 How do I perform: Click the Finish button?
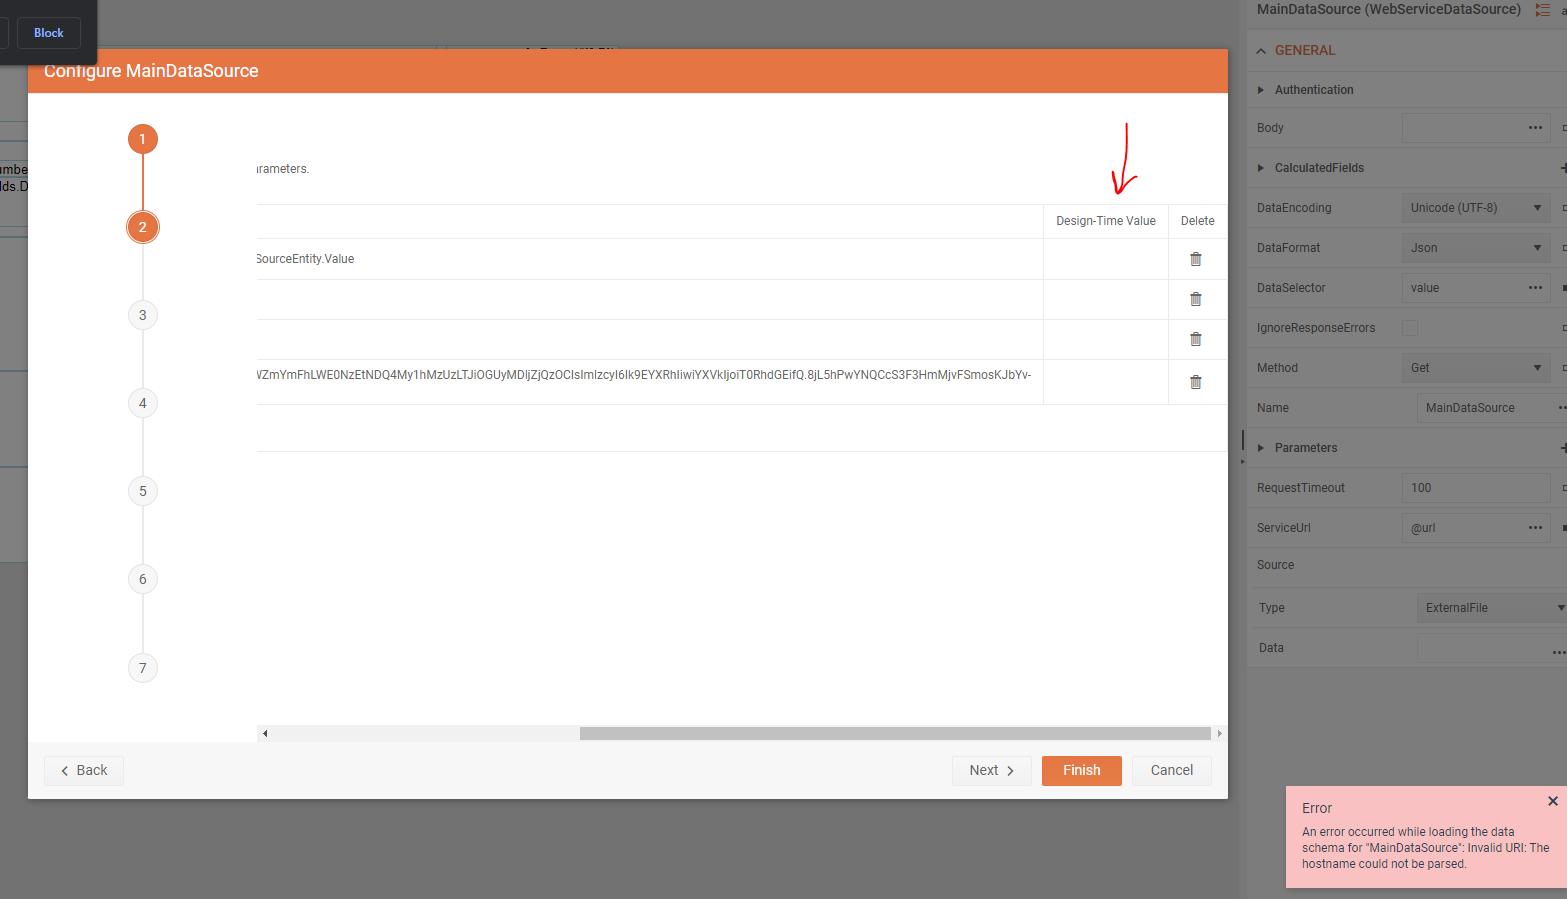click(x=1081, y=770)
